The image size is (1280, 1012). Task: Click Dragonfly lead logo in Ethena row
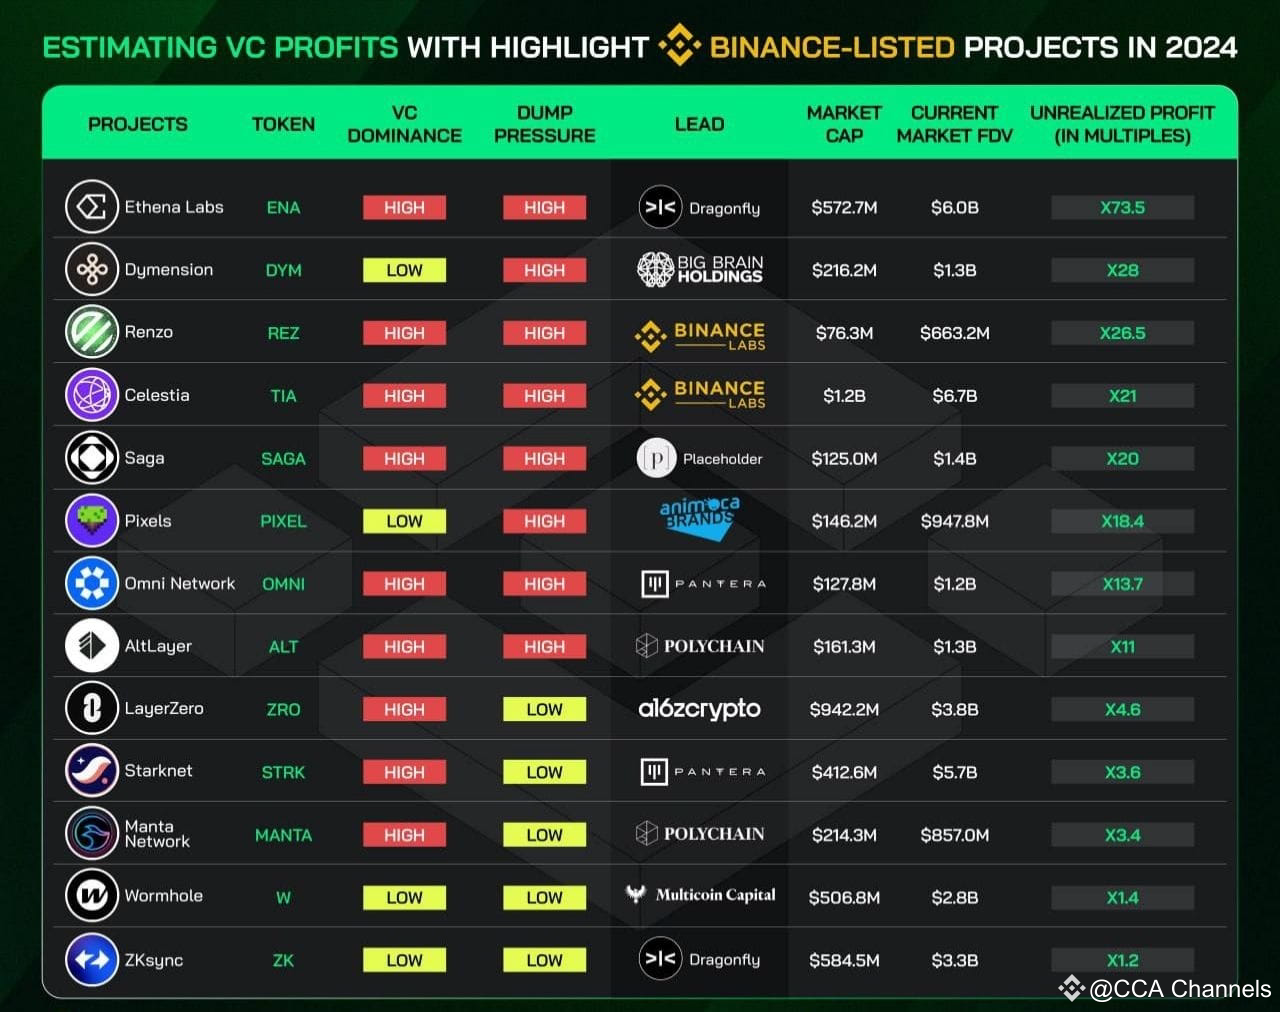[x=699, y=207]
